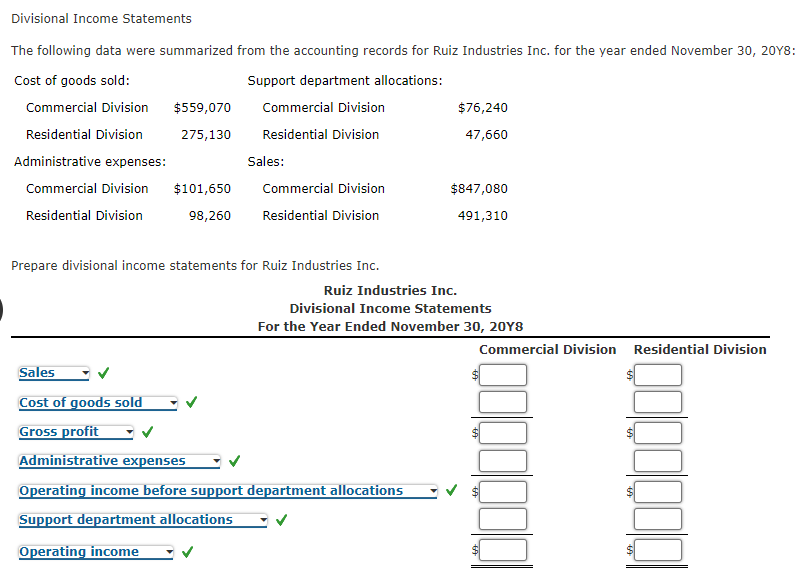Click the green checkmark beside Gross profit
Image resolution: width=812 pixels, height=580 pixels.
[148, 431]
